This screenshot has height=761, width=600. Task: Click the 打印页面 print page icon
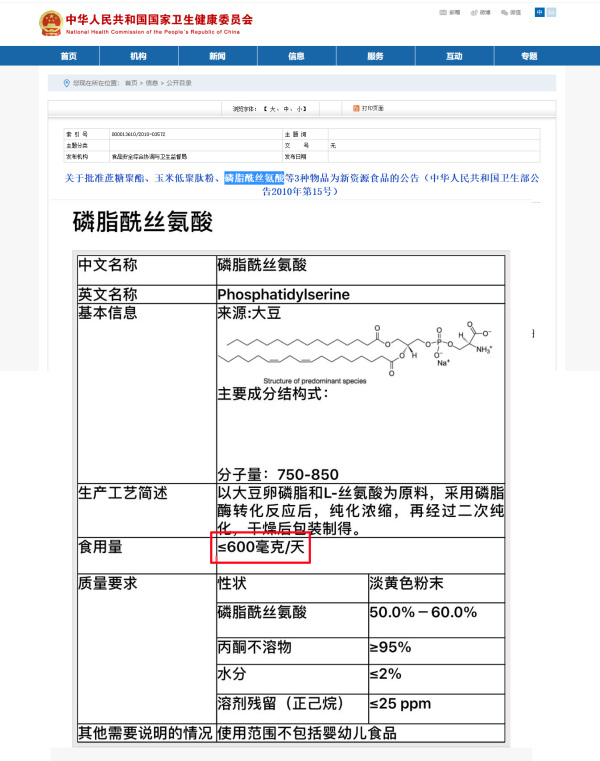(355, 107)
